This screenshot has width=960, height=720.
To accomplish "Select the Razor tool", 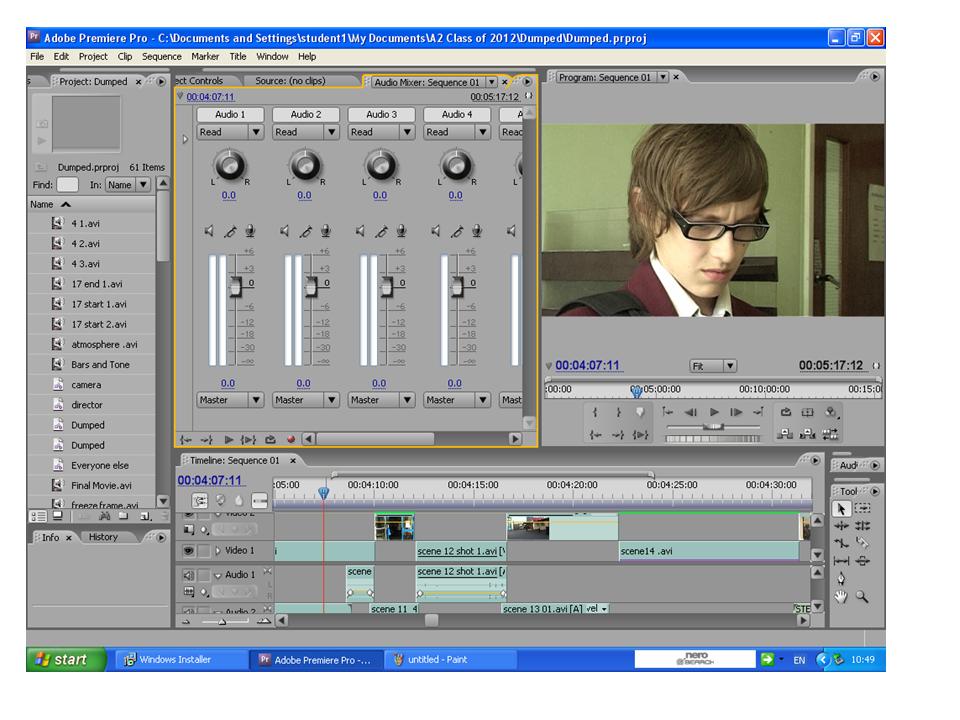I will 863,542.
